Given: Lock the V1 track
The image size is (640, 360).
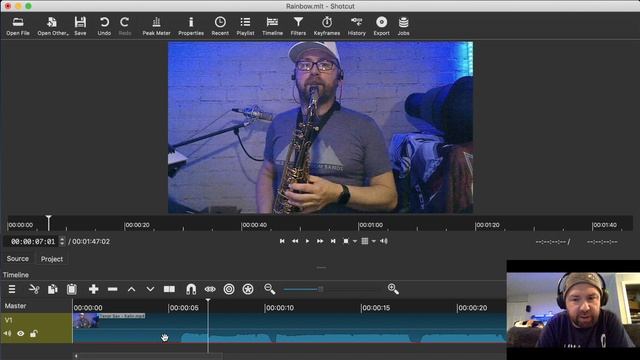Looking at the screenshot, I should (x=34, y=333).
